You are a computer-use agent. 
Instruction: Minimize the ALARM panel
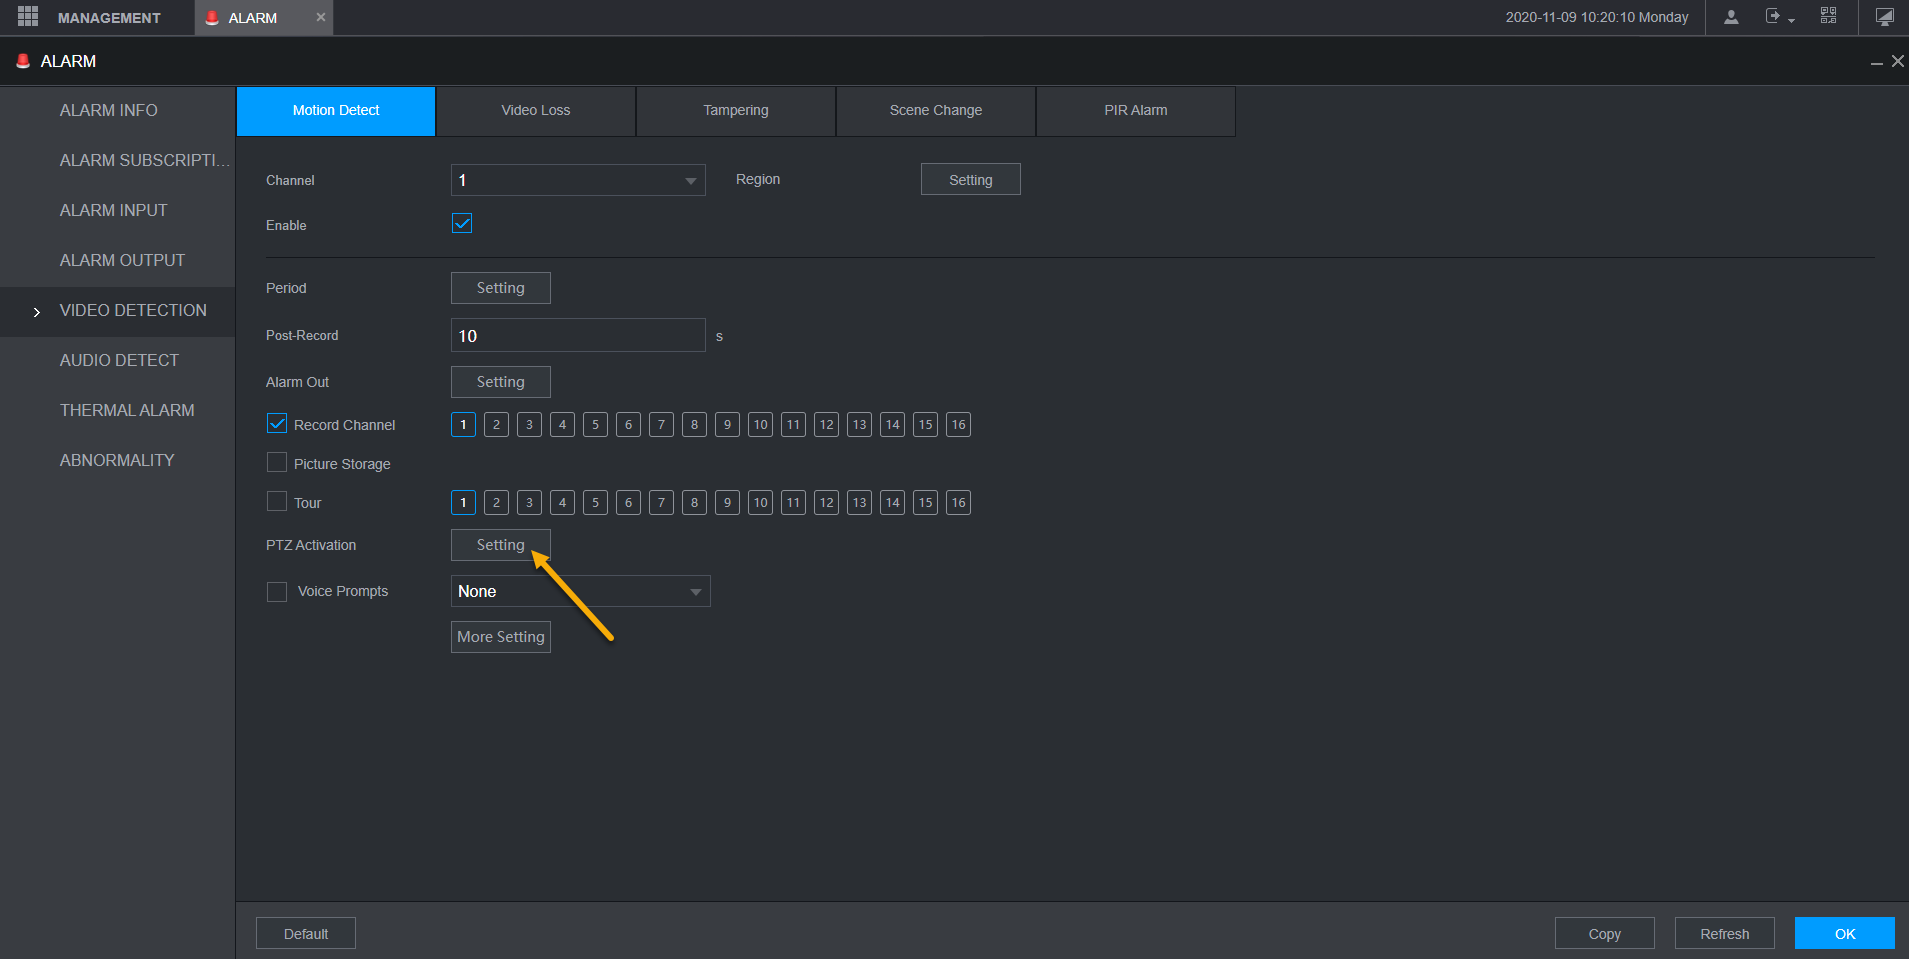click(x=1876, y=62)
